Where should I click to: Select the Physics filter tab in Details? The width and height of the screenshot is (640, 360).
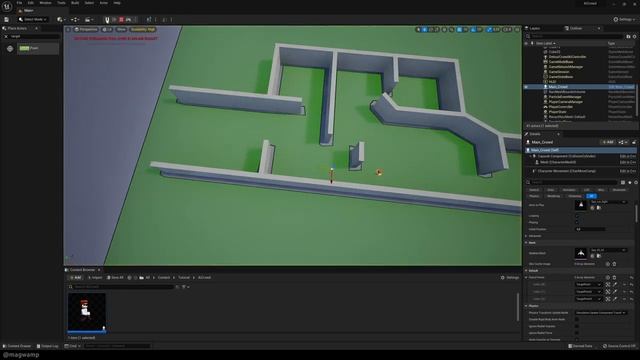[534, 196]
